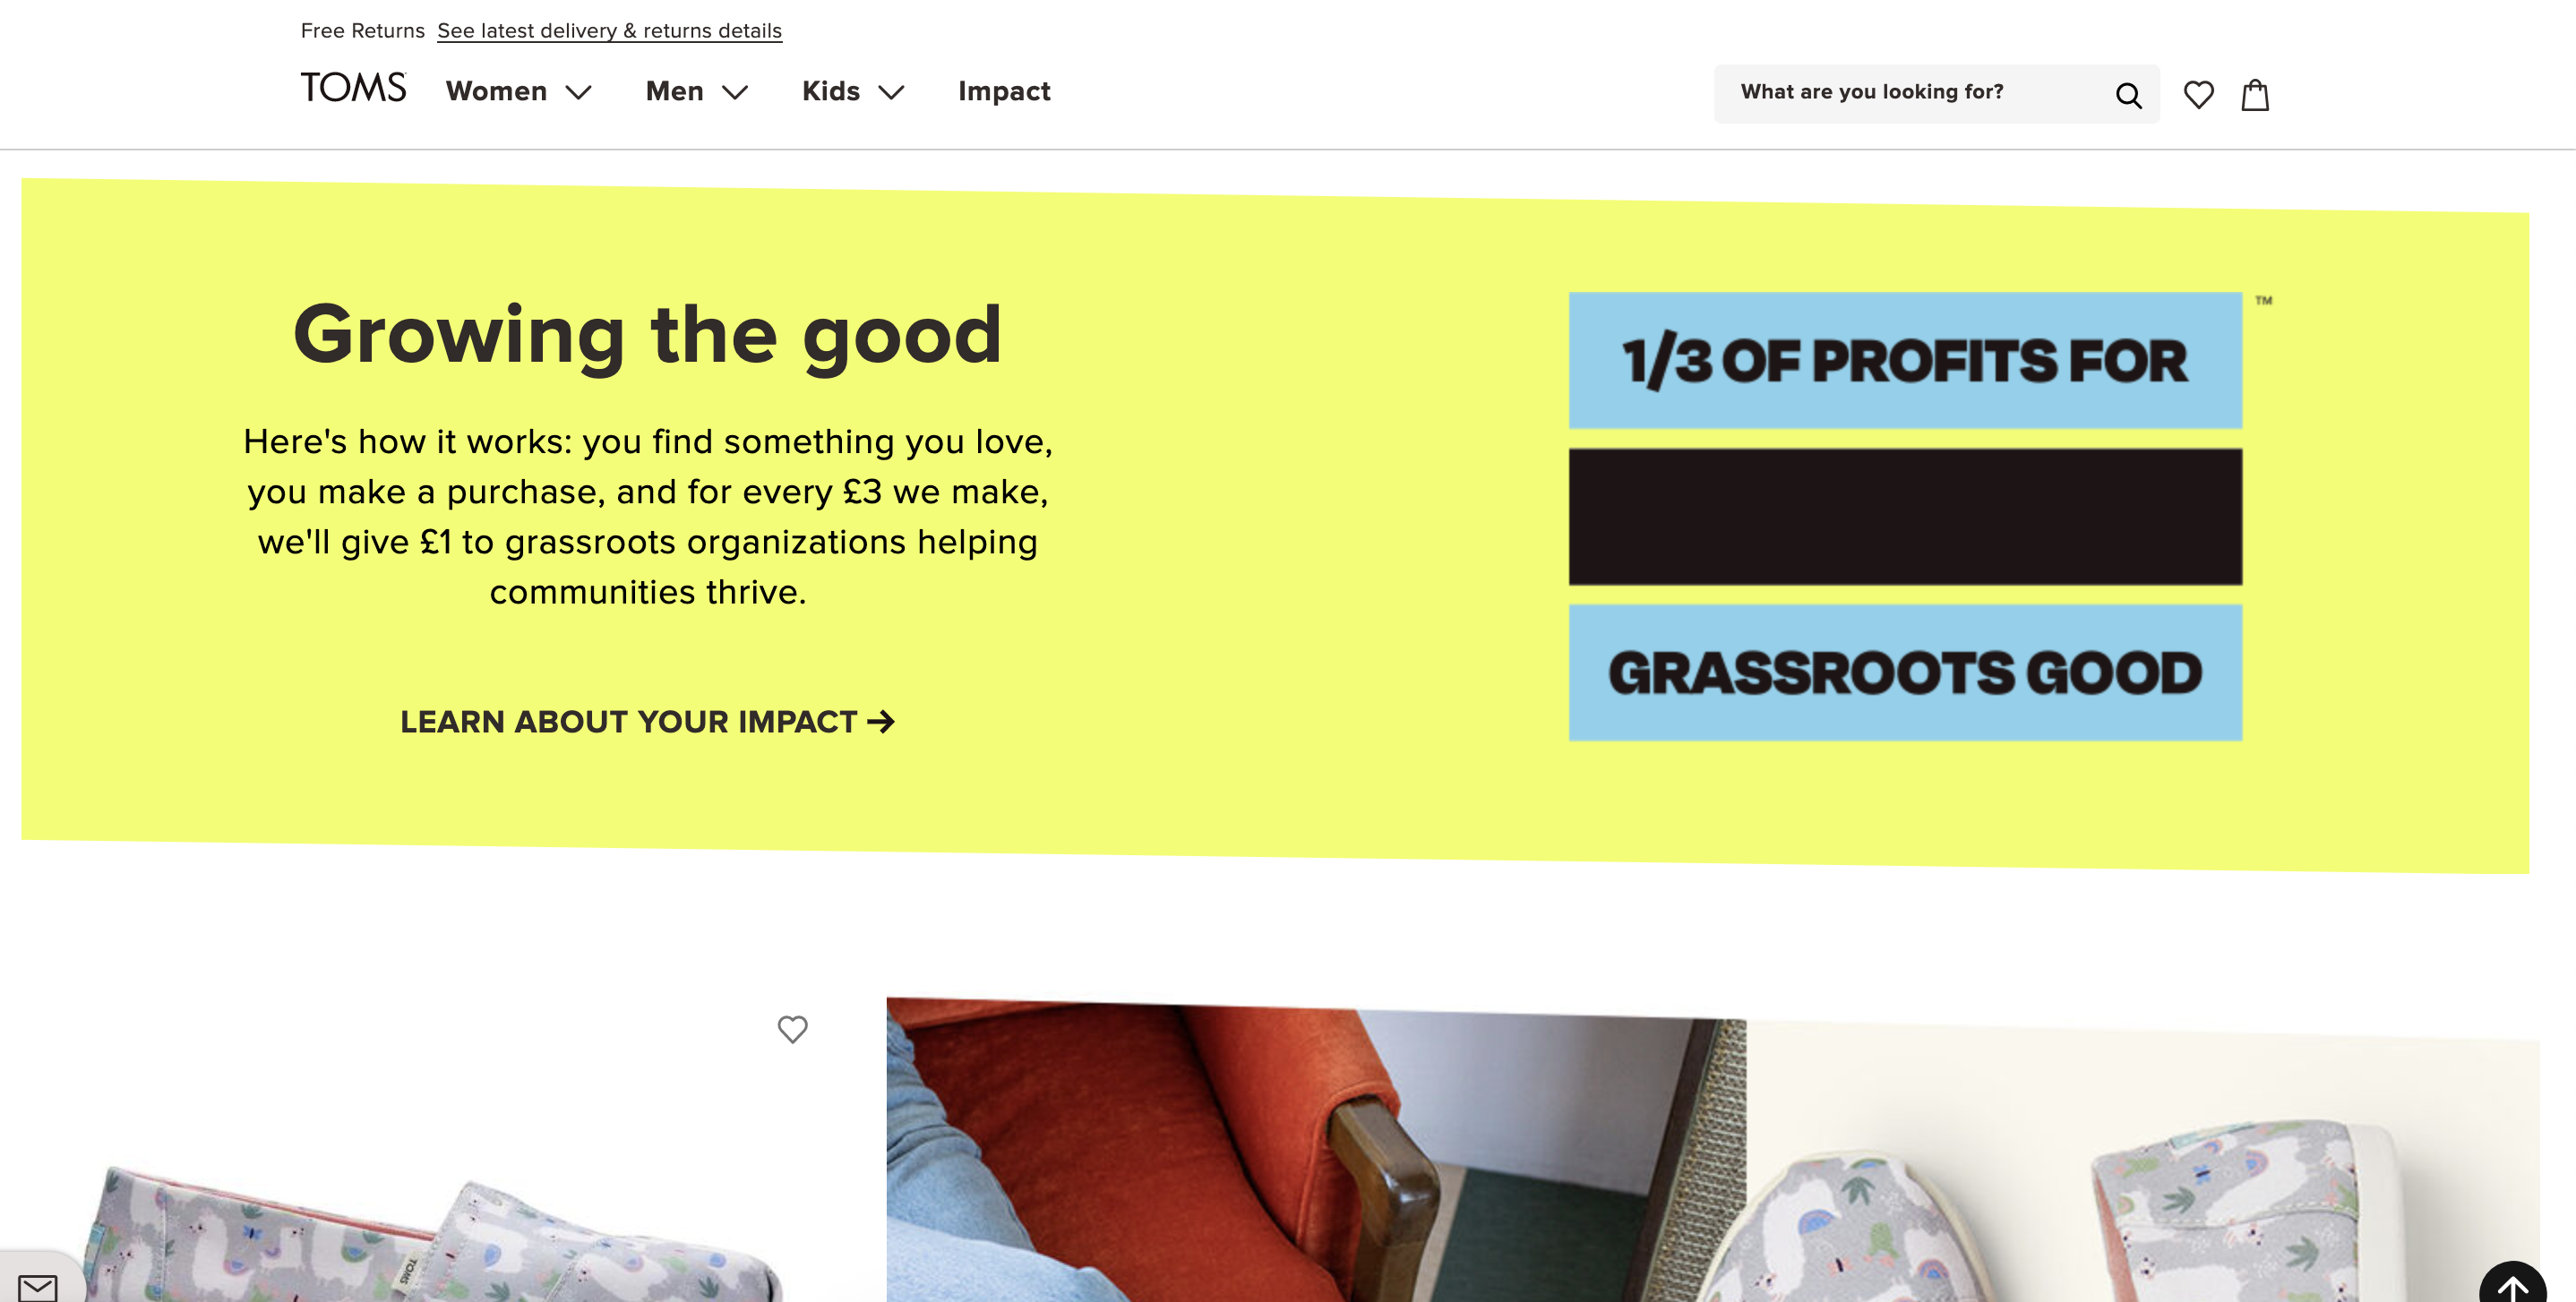Click the 1/3 OF PROFITS FOR graphic
The height and width of the screenshot is (1302, 2576).
click(1905, 359)
